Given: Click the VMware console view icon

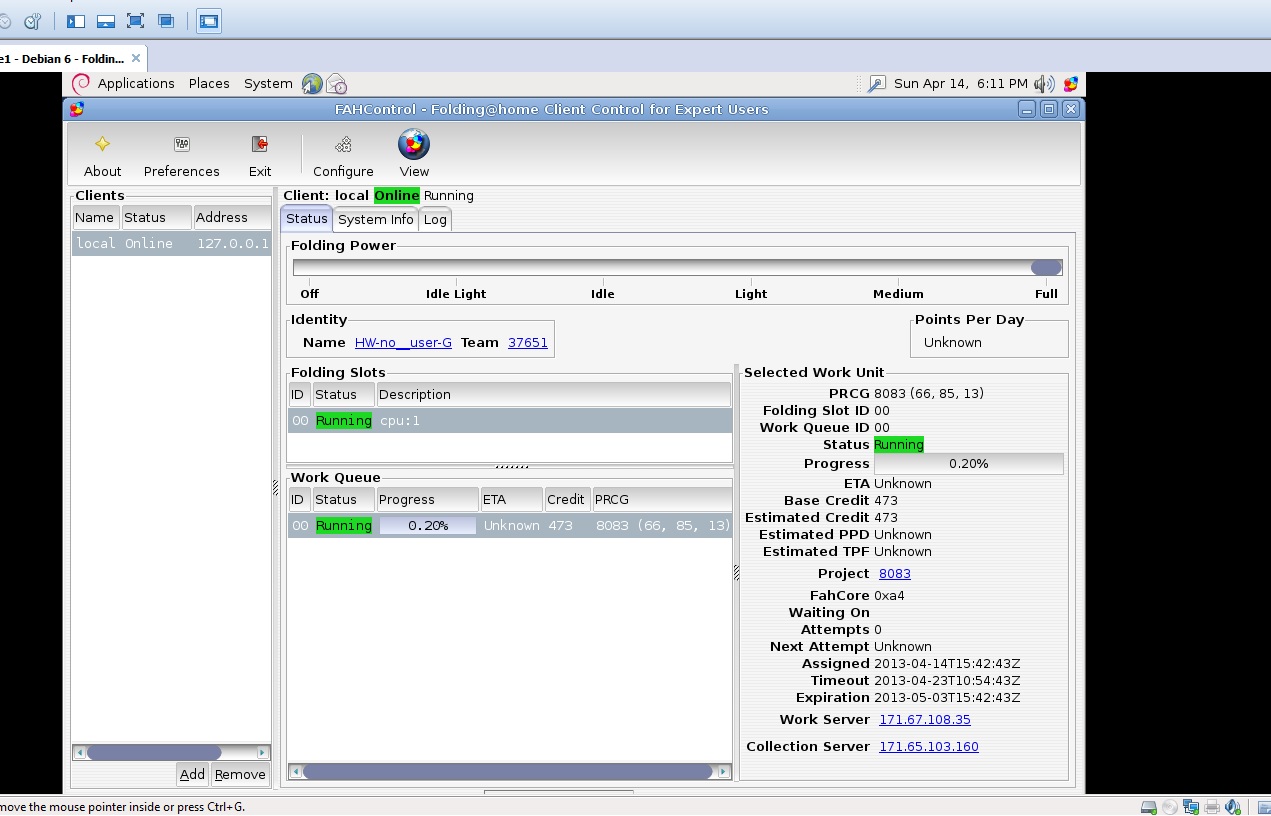Looking at the screenshot, I should [x=106, y=21].
